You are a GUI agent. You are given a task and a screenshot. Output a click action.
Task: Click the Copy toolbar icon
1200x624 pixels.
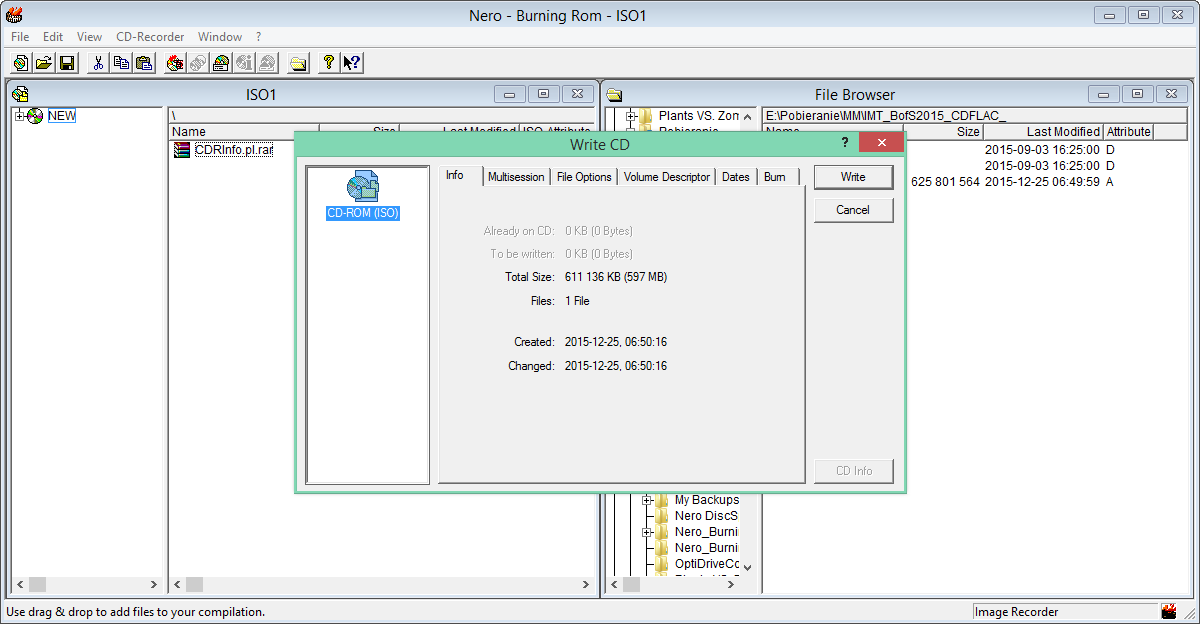(121, 63)
